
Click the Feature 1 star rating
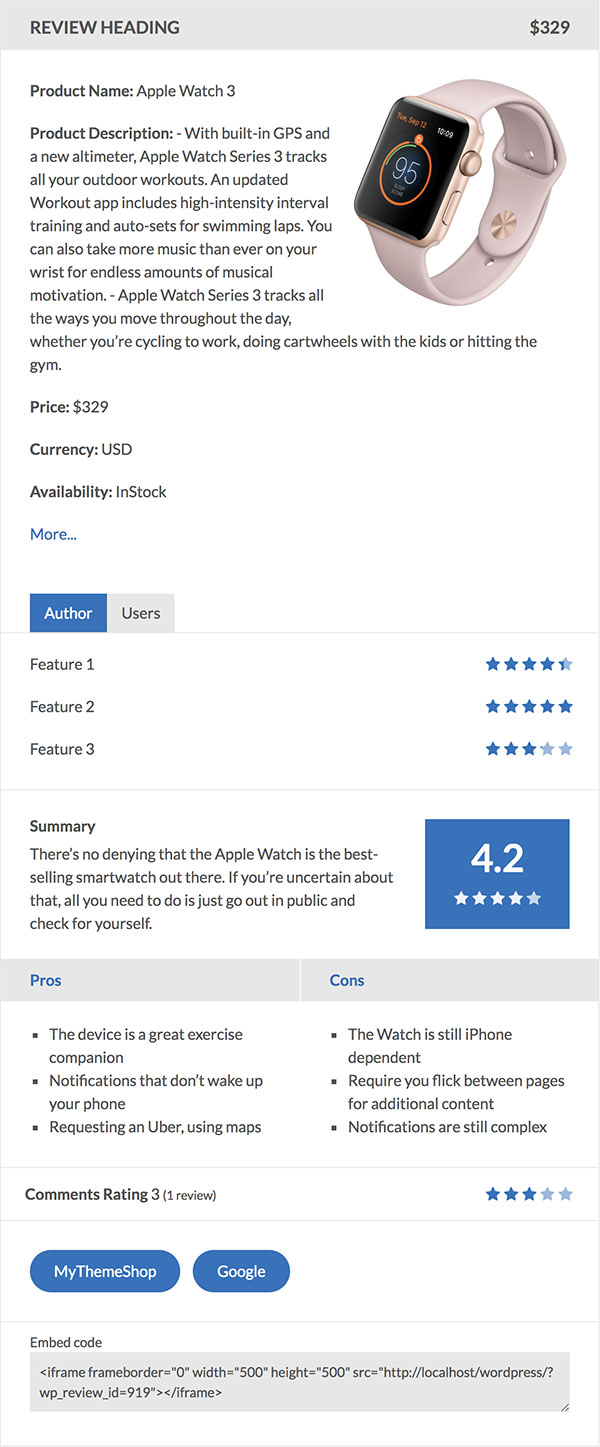pos(529,664)
